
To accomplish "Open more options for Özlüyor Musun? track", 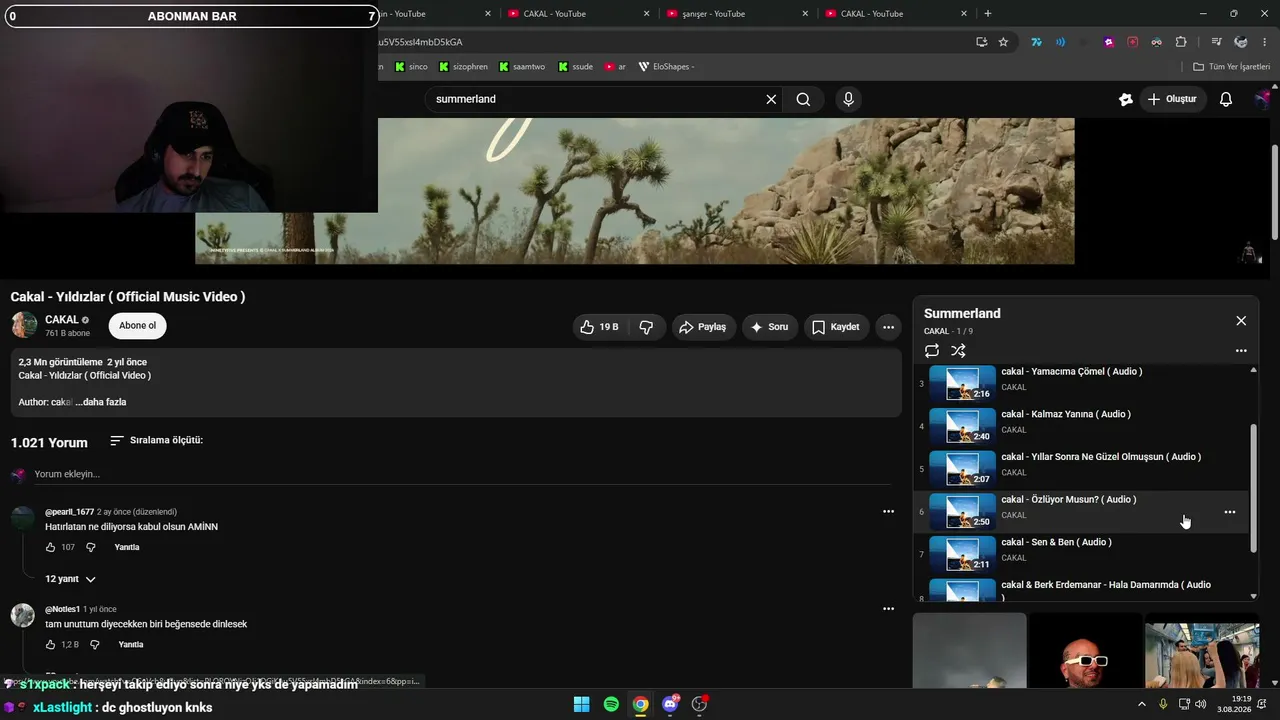I will click(1230, 512).
